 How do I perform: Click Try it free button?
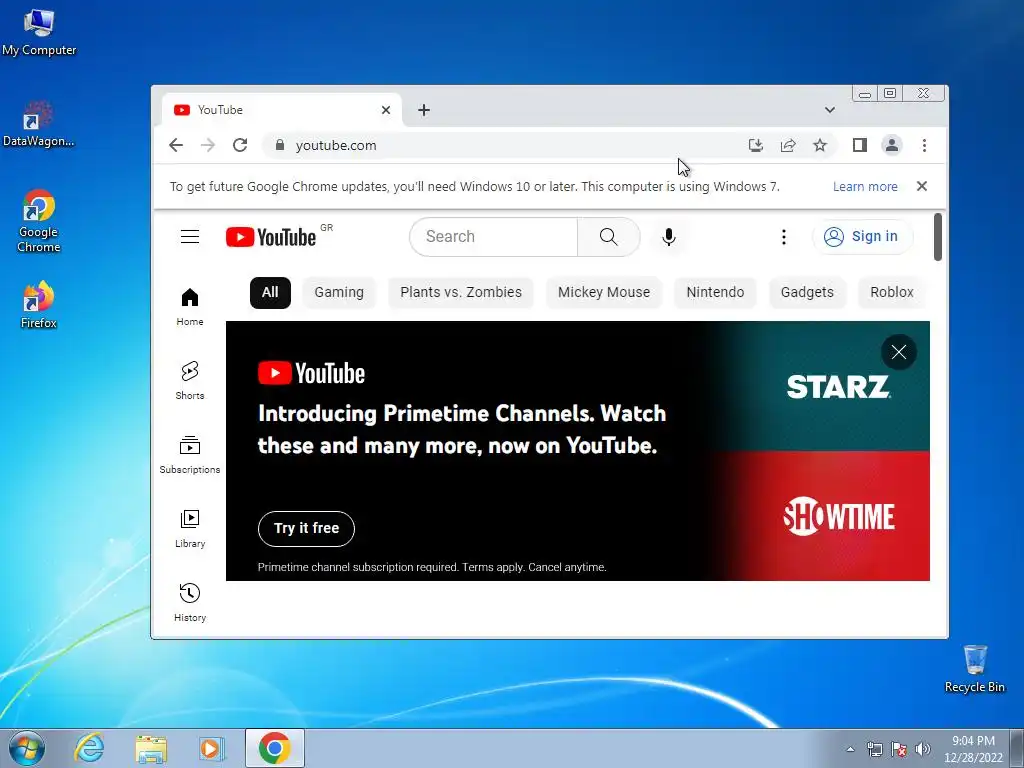(306, 528)
